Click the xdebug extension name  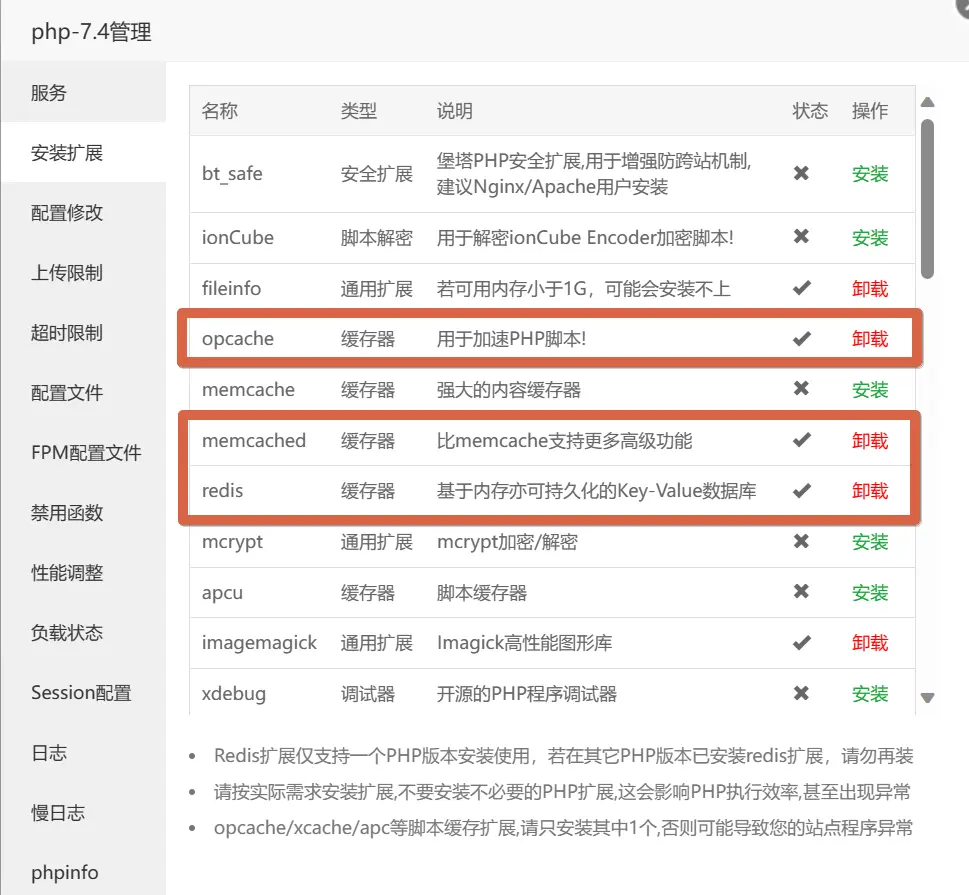click(x=234, y=694)
